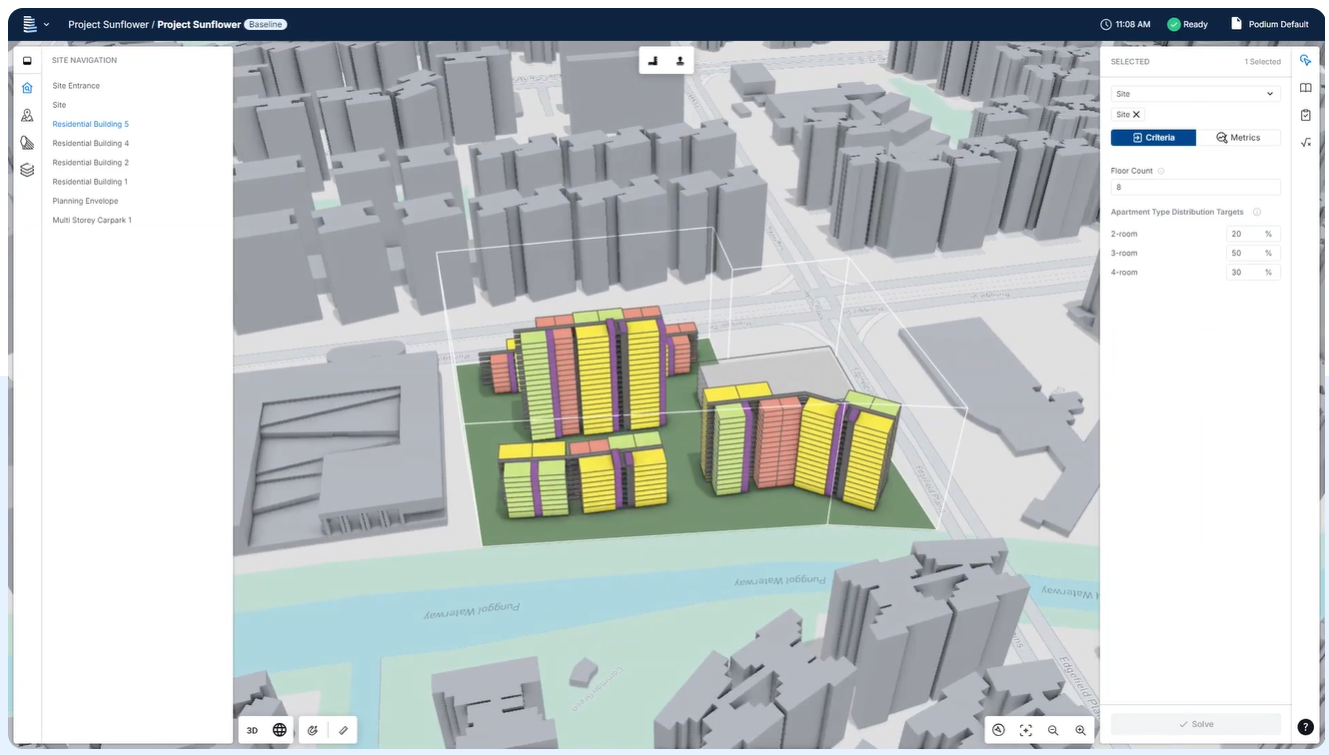Click the Floor Count input field
Screen dimensions: 1329x755
1195,187
